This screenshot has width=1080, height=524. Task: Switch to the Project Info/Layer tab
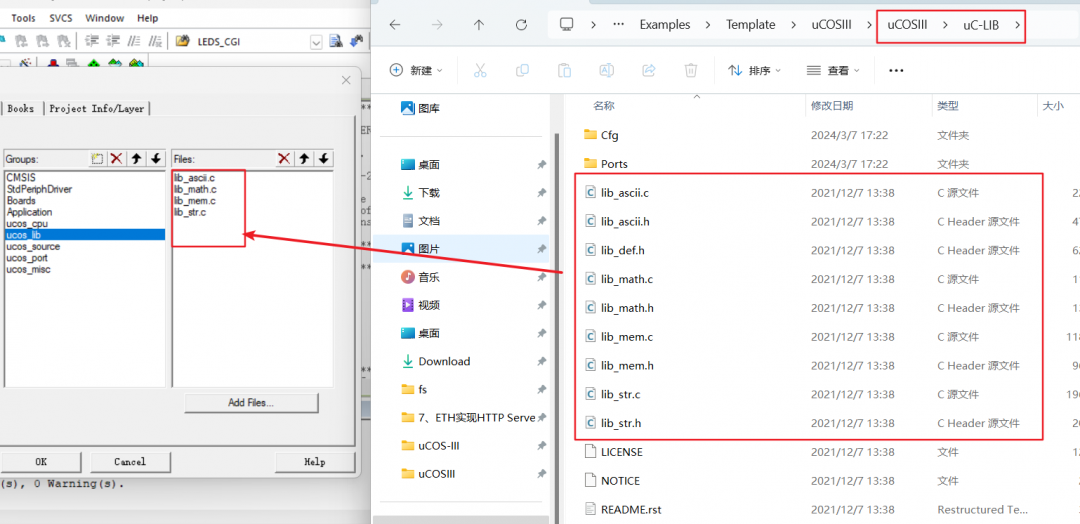[x=97, y=108]
